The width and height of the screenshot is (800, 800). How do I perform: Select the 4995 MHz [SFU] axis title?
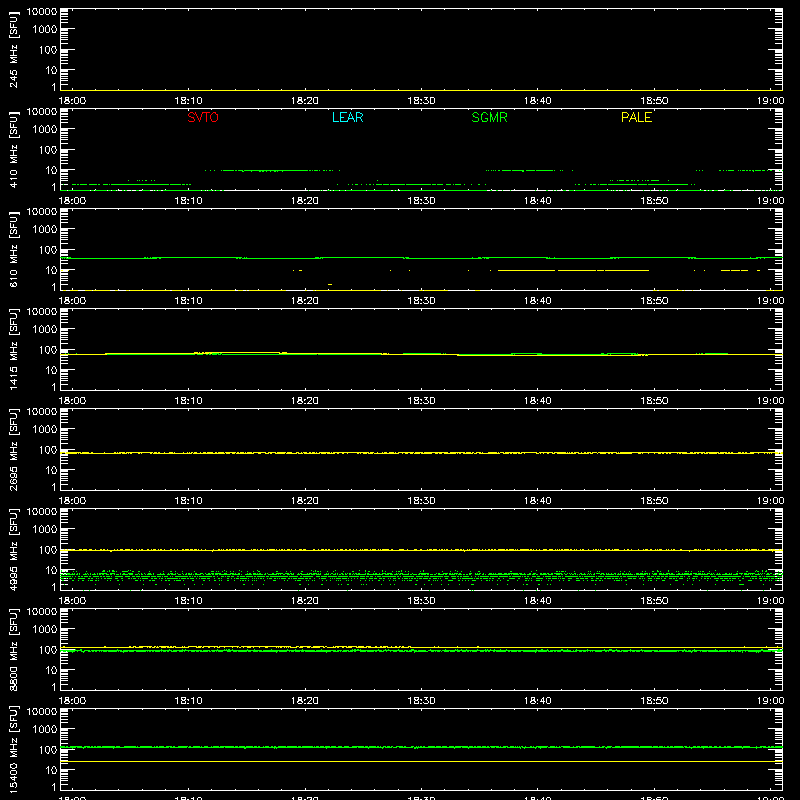click(13, 550)
